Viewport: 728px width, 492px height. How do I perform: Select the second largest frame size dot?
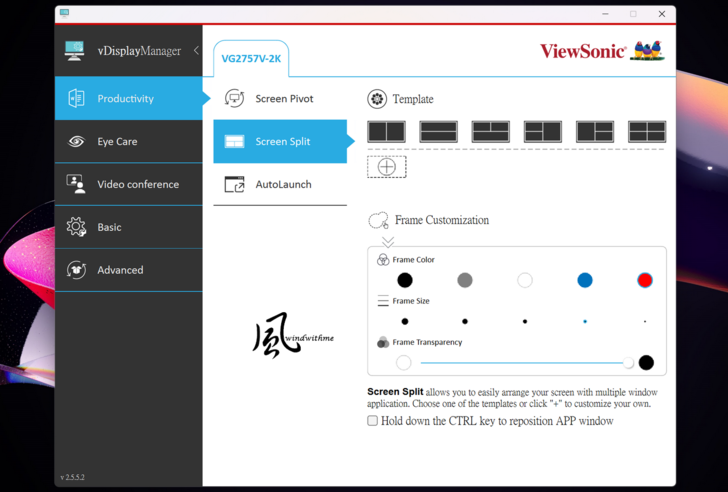point(465,321)
